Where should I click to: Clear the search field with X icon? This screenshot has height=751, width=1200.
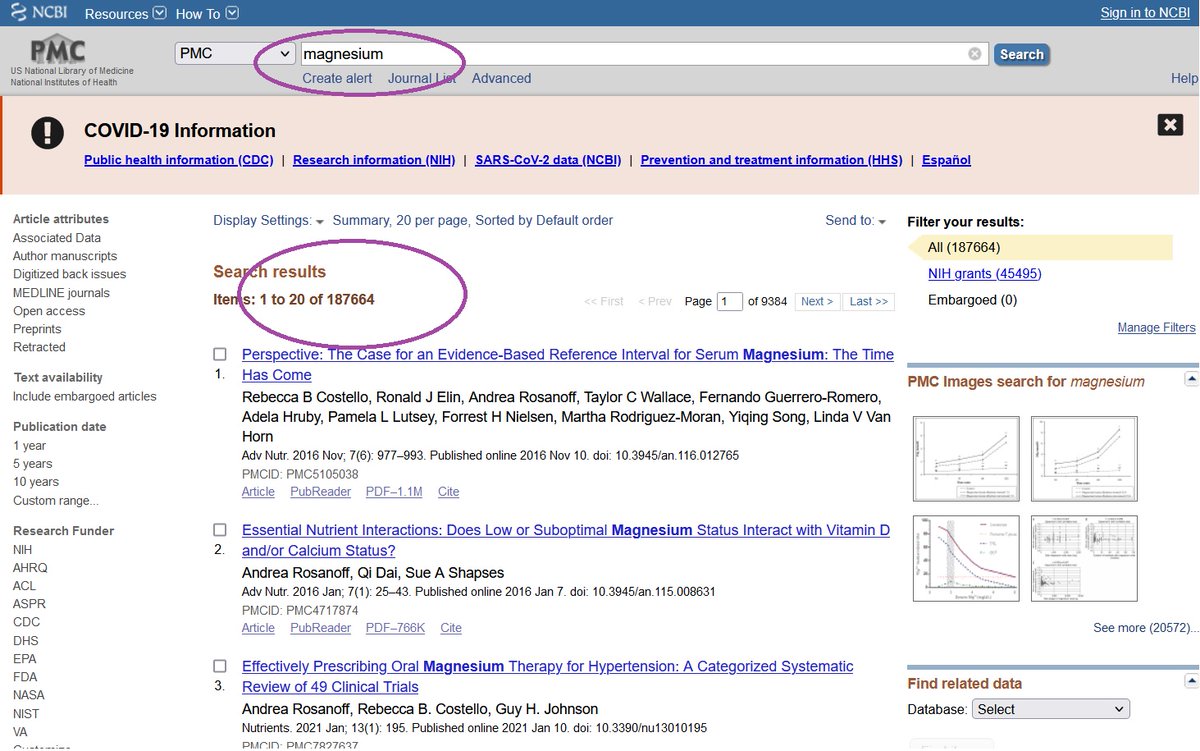[975, 54]
